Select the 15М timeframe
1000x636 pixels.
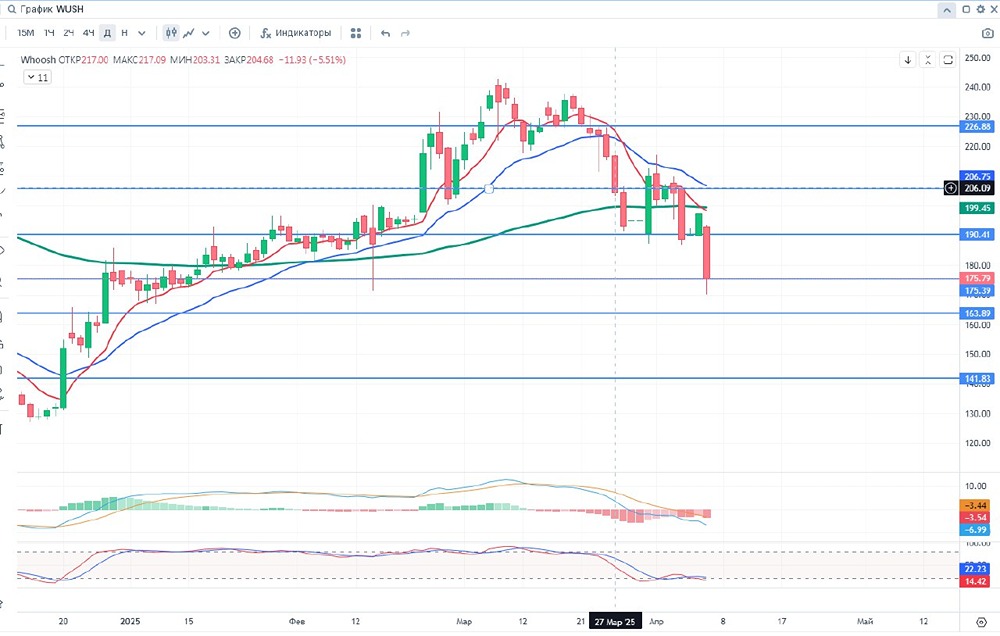[26, 33]
